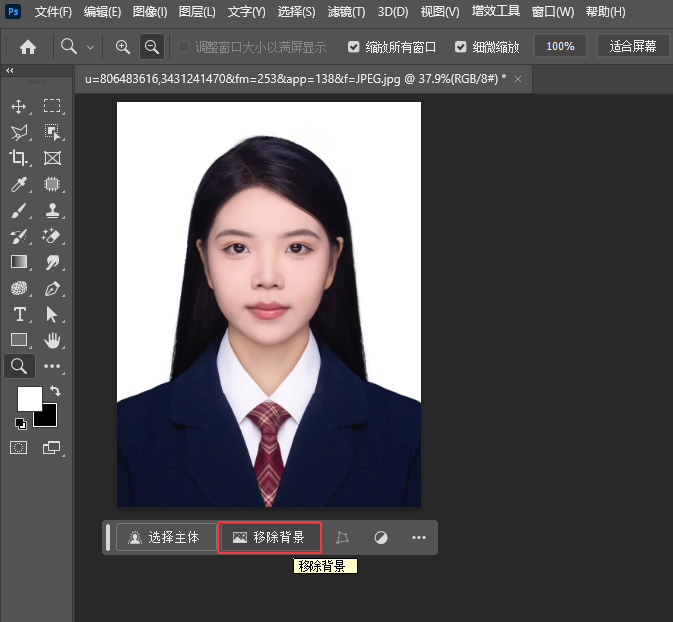Choose the Clone Stamp tool
673x622 pixels.
(x=52, y=210)
